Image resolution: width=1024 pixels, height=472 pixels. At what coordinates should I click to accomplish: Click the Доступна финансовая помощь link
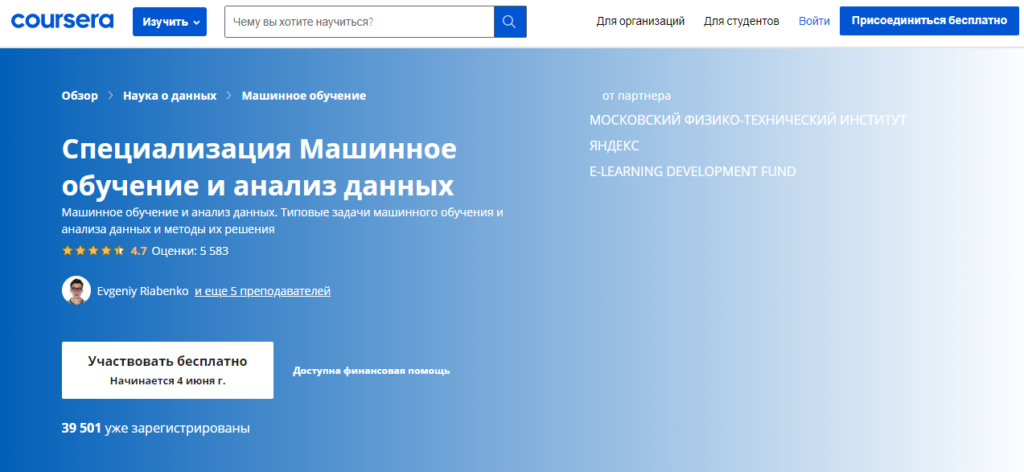pos(371,371)
